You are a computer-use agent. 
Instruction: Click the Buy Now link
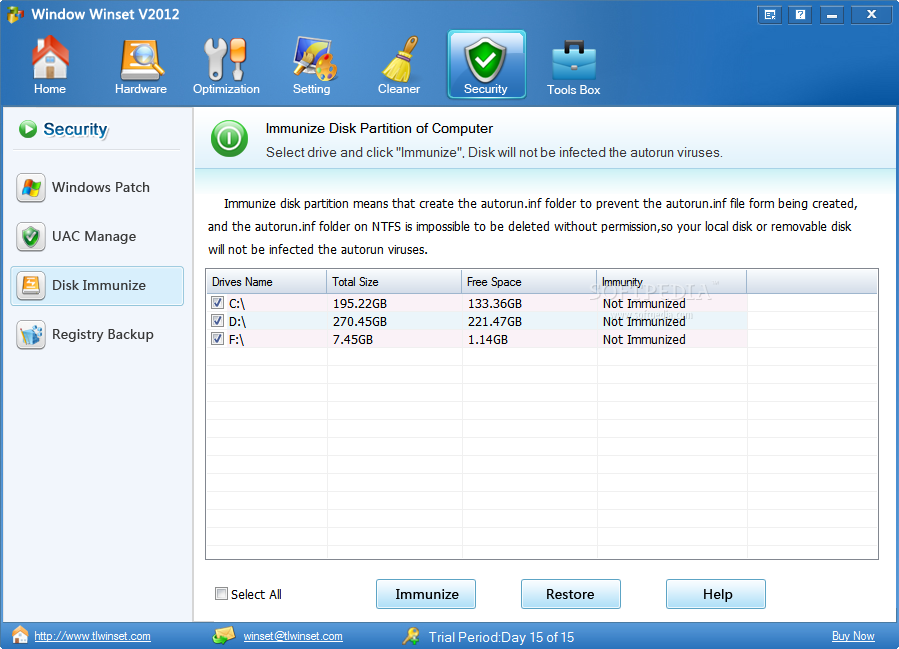[853, 636]
